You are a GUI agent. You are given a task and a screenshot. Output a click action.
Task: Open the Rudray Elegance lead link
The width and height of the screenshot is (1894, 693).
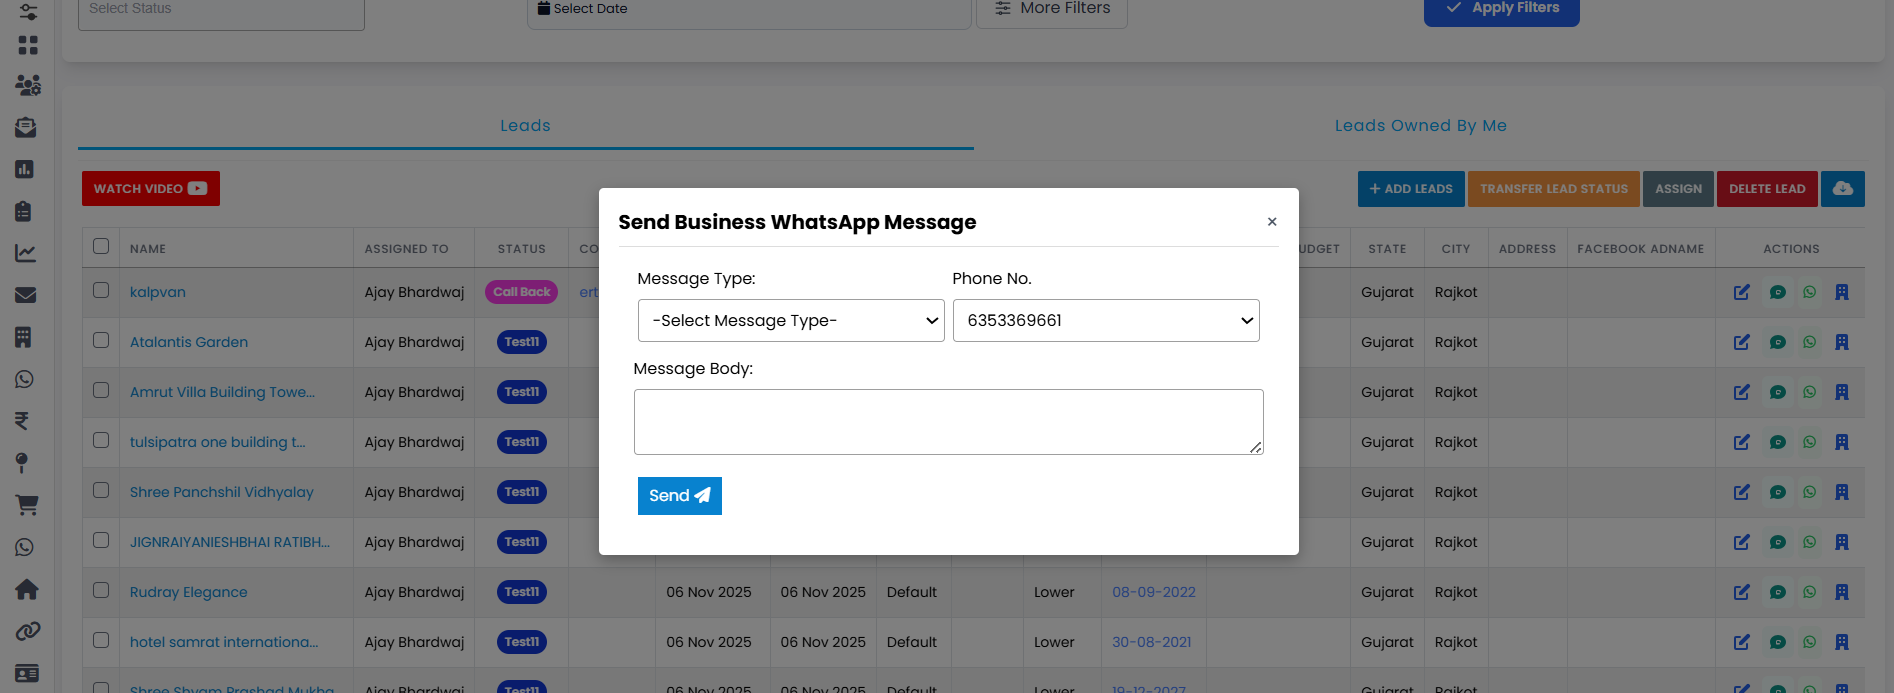tap(188, 592)
